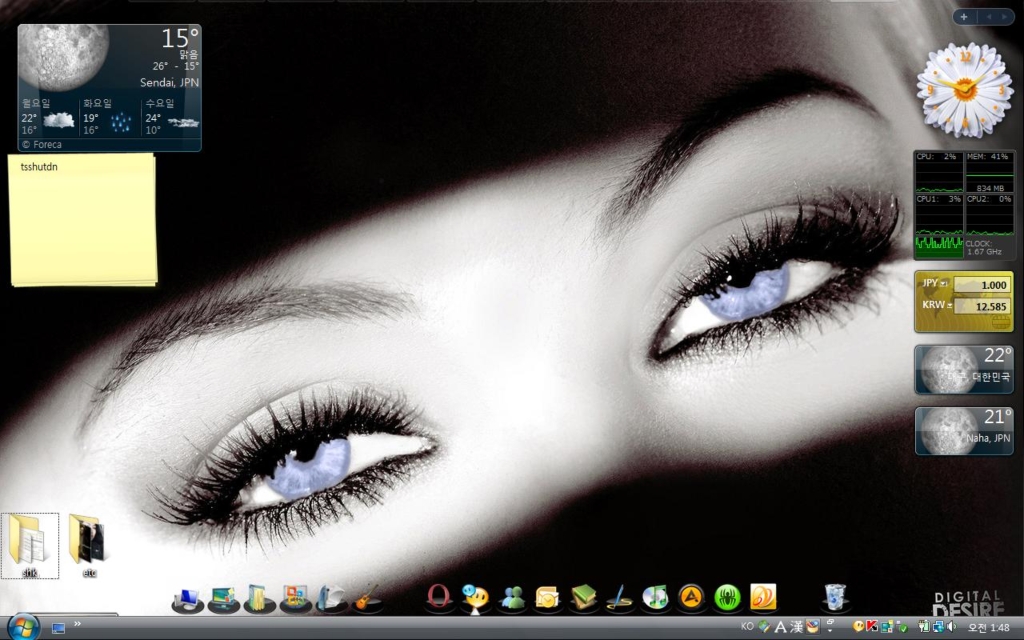Click the tsshutdn sticky note
This screenshot has width=1024, height=640.
tap(84, 219)
